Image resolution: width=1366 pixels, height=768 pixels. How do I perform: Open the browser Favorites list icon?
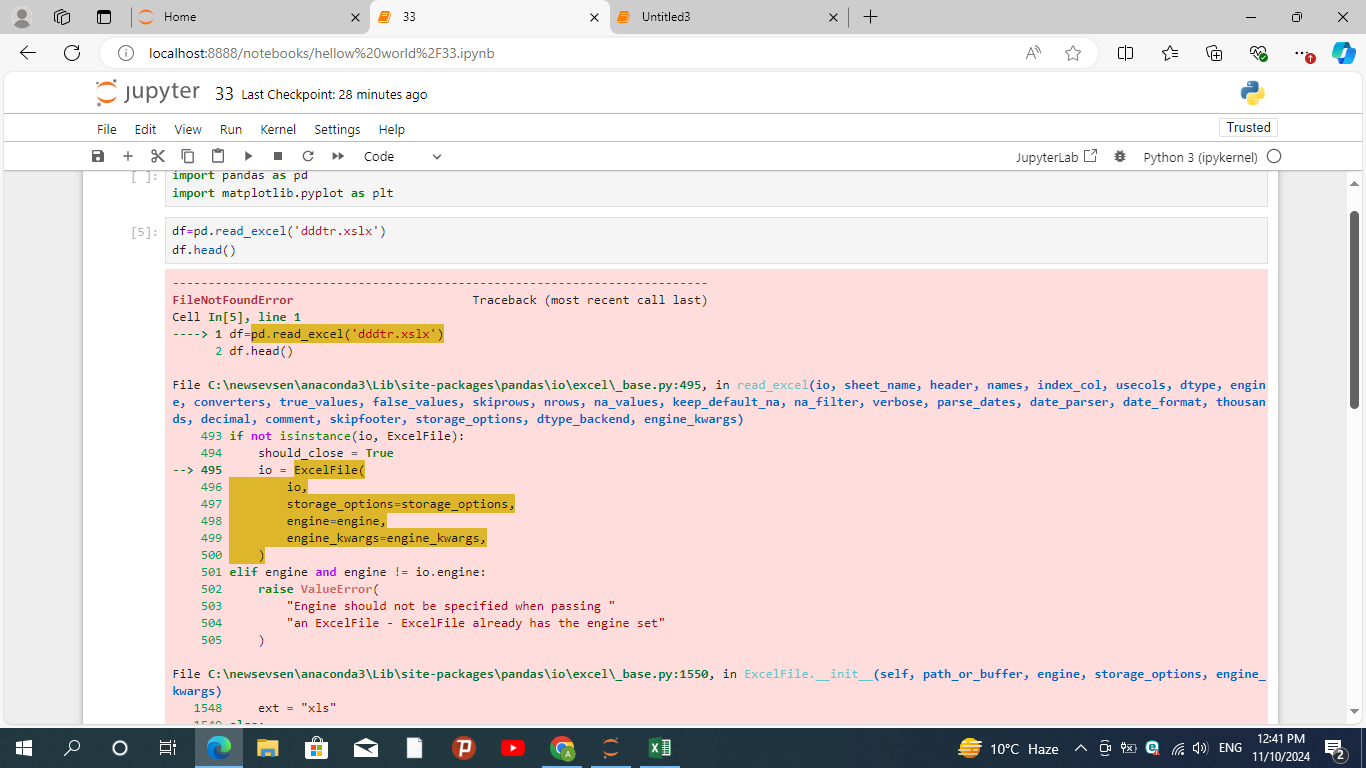pos(1170,53)
